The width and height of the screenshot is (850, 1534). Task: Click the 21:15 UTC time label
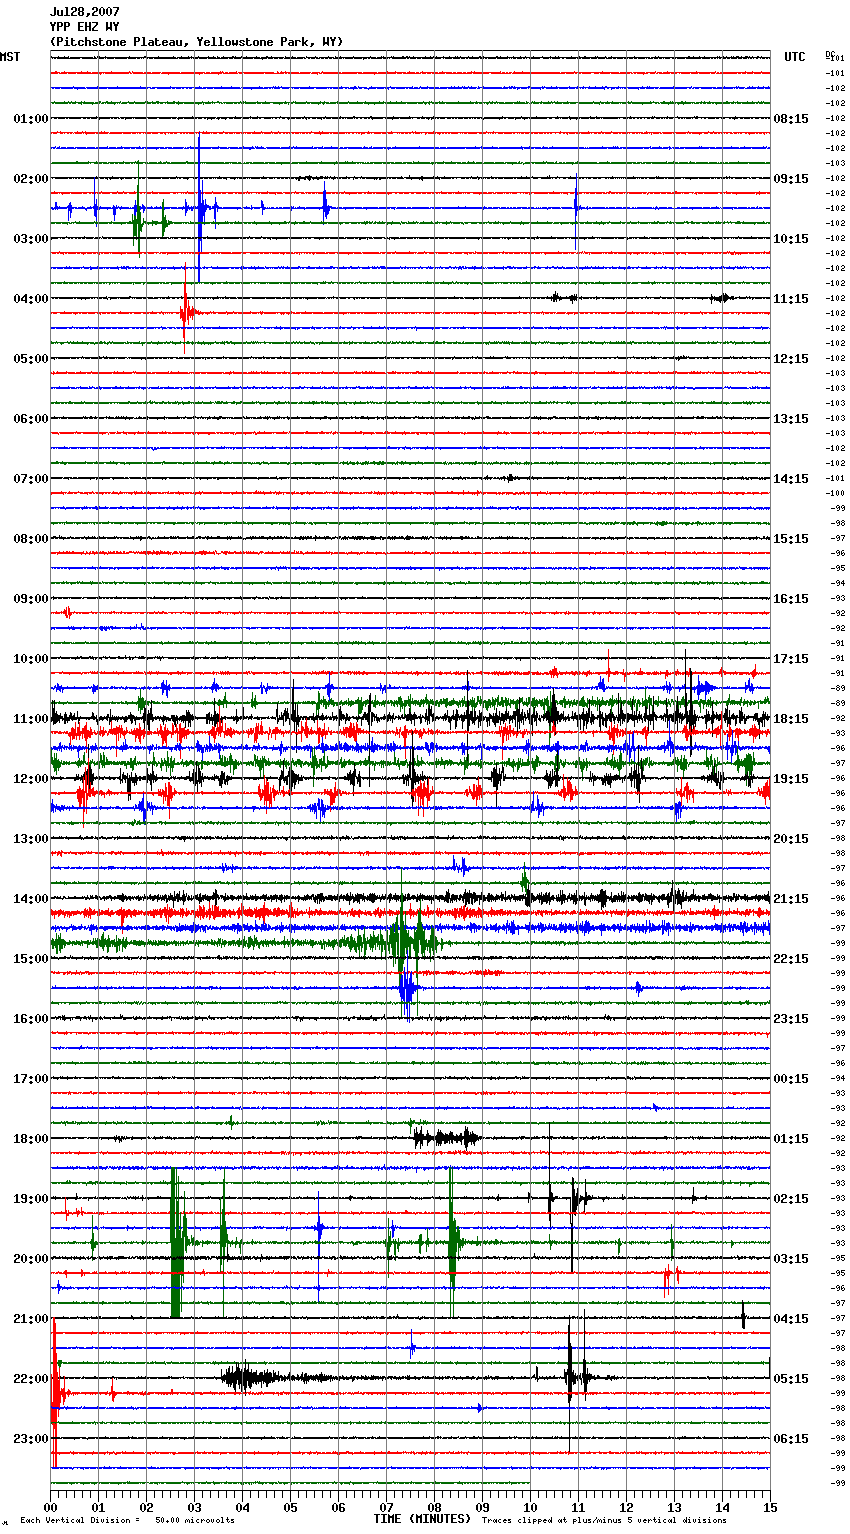click(791, 899)
